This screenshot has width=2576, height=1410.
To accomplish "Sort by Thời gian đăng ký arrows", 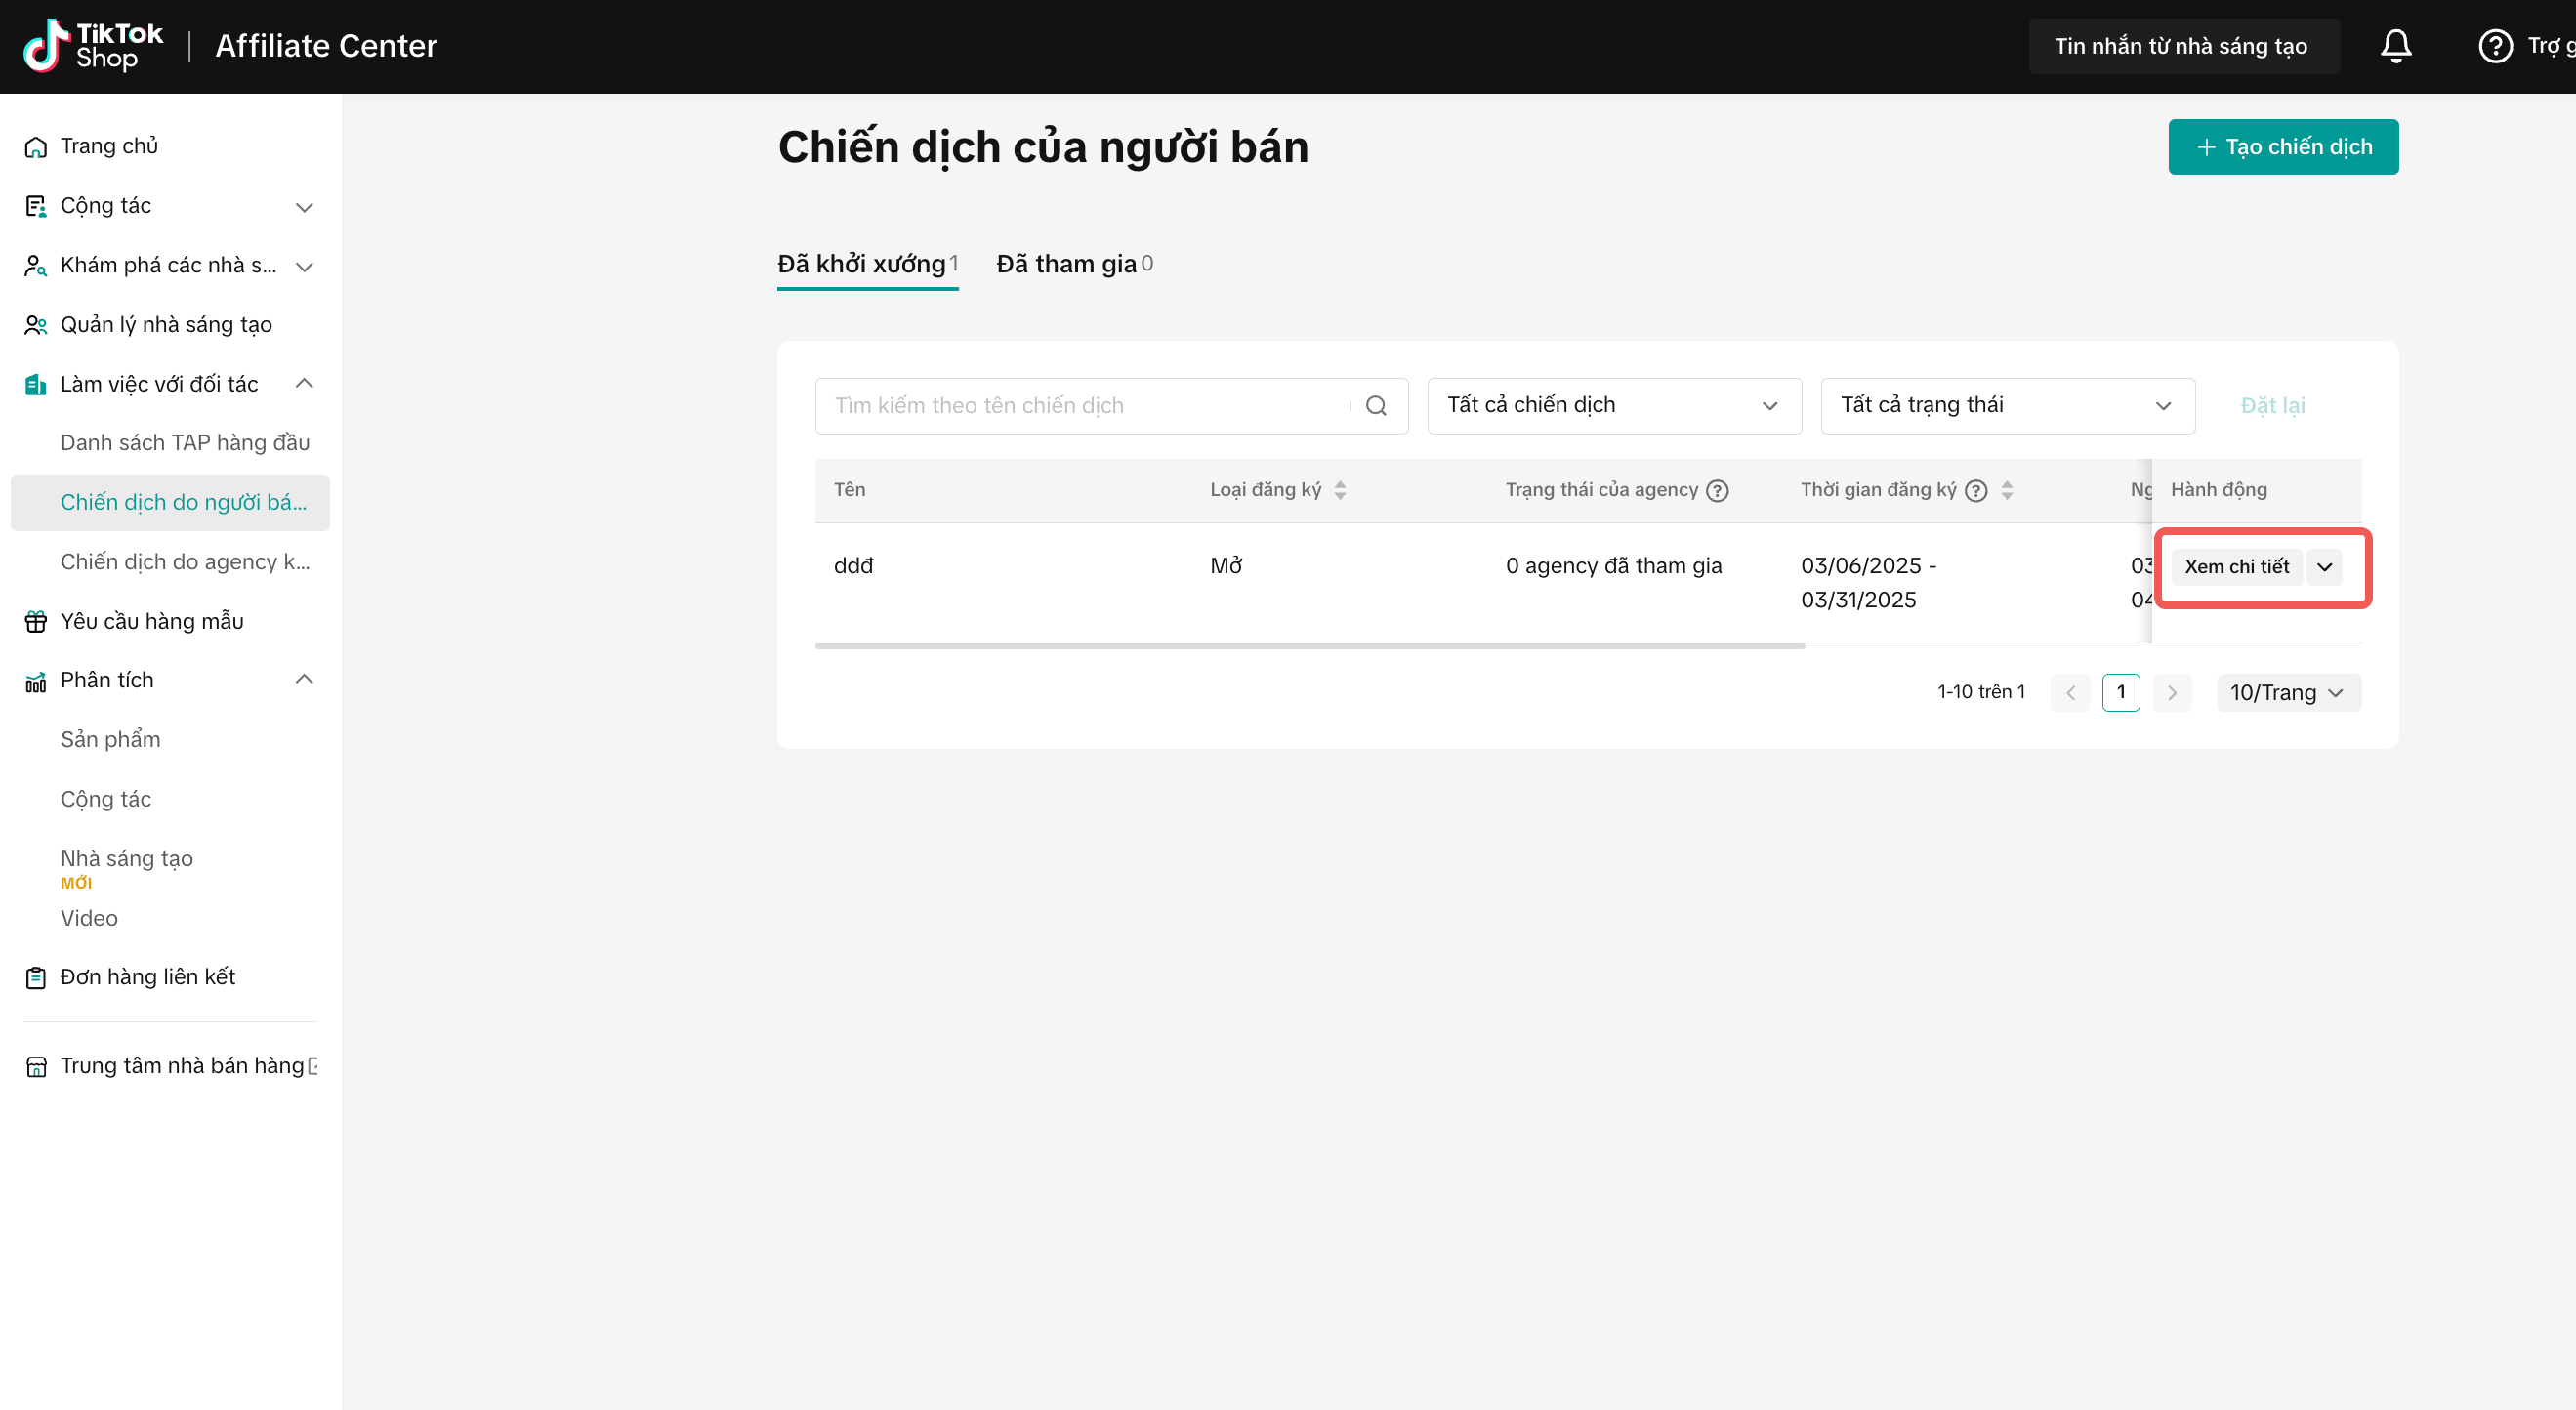I will click(2007, 490).
